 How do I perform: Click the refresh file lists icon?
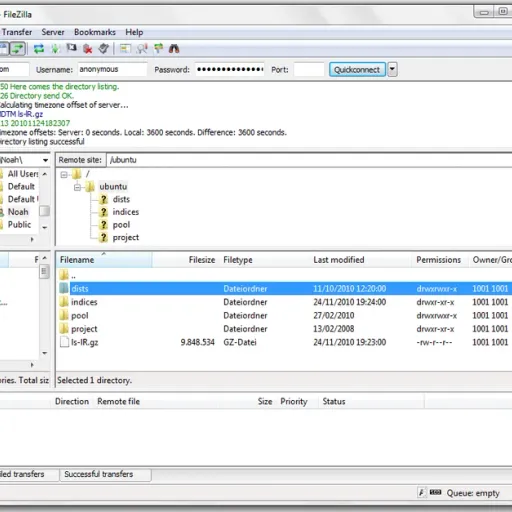click(39, 49)
